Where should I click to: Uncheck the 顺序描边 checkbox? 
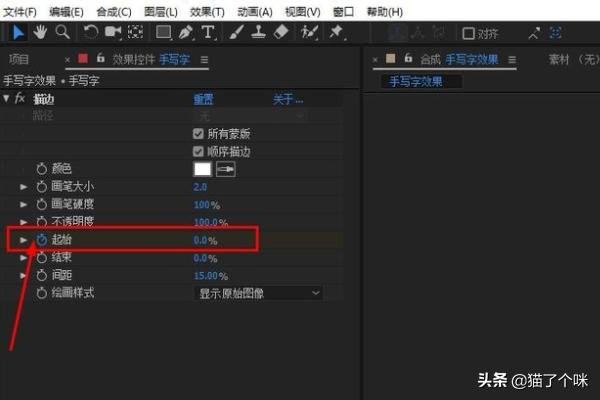198,151
